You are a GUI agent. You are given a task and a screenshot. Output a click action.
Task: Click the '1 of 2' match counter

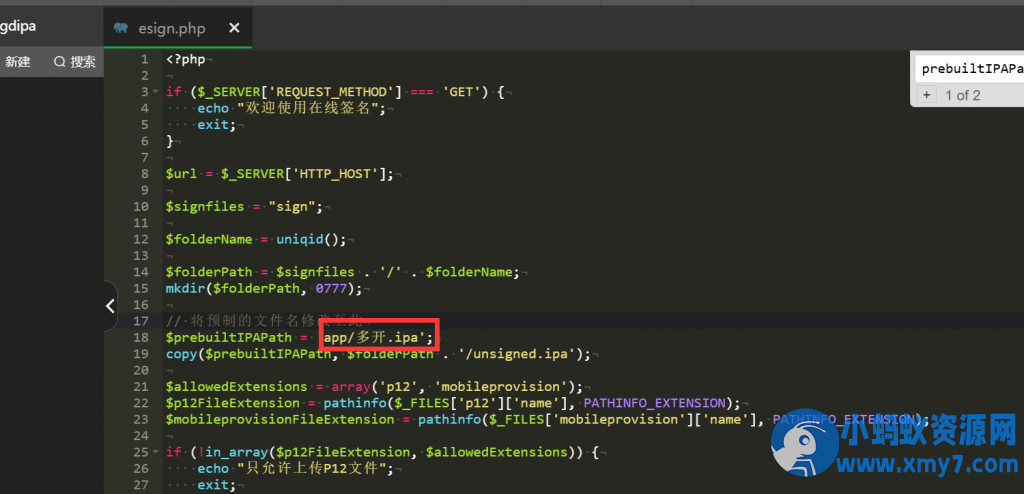[962, 95]
